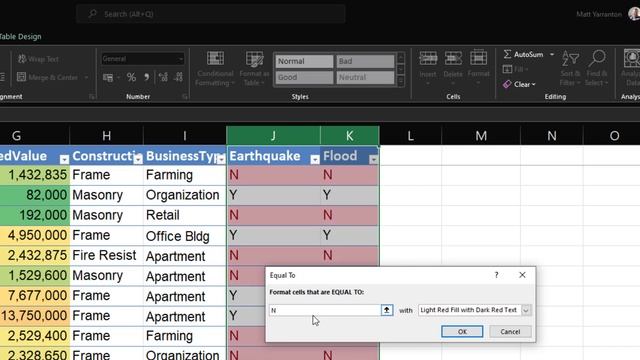Toggle Wrap Text
This screenshot has height=360, width=640.
pos(38,59)
